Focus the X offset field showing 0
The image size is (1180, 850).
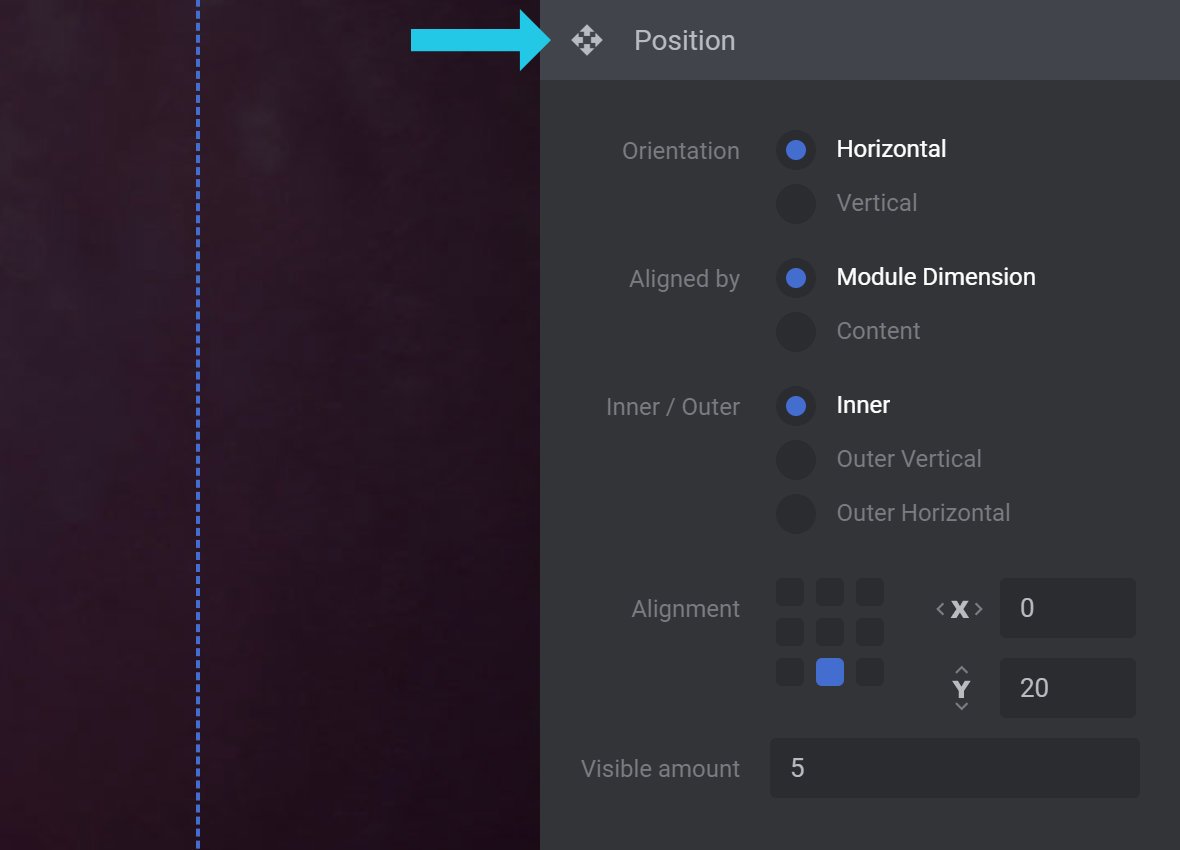click(x=1067, y=608)
